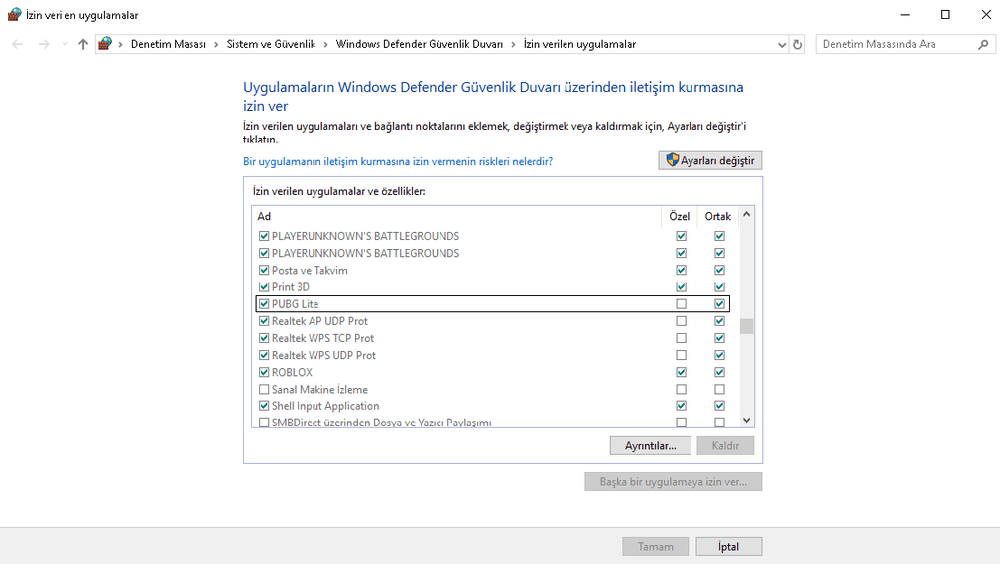The width and height of the screenshot is (1000, 564).
Task: Click the Tamam button
Action: tap(656, 547)
